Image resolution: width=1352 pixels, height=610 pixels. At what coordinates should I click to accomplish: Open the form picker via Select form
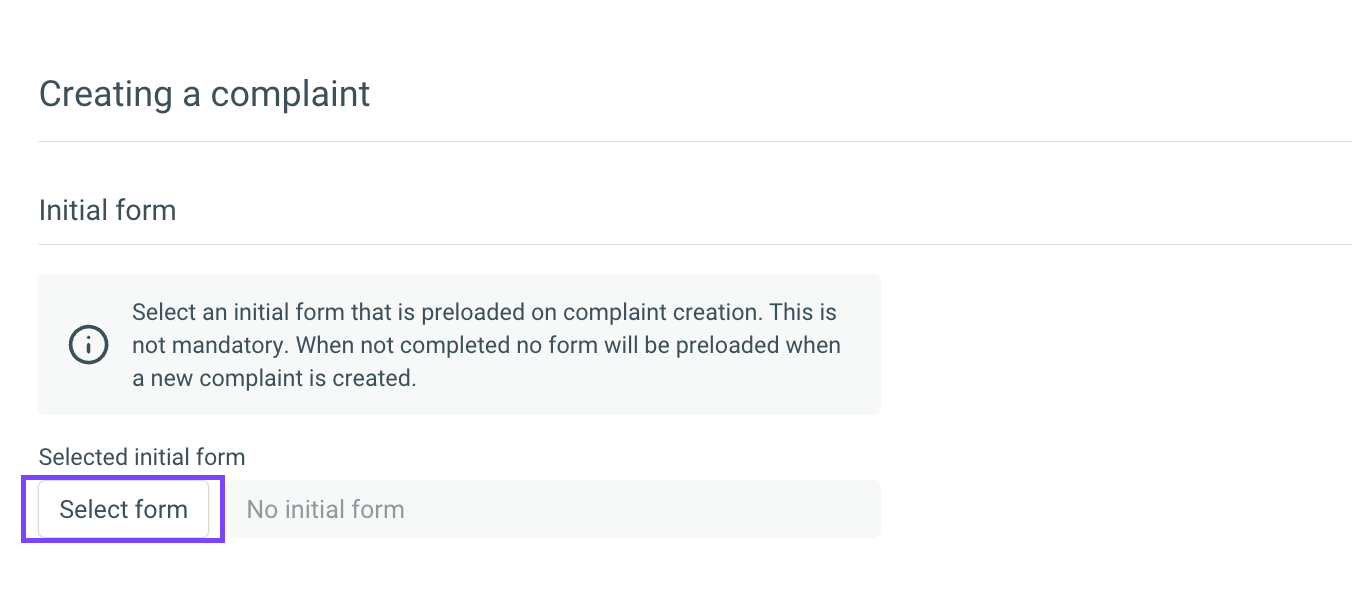click(123, 509)
